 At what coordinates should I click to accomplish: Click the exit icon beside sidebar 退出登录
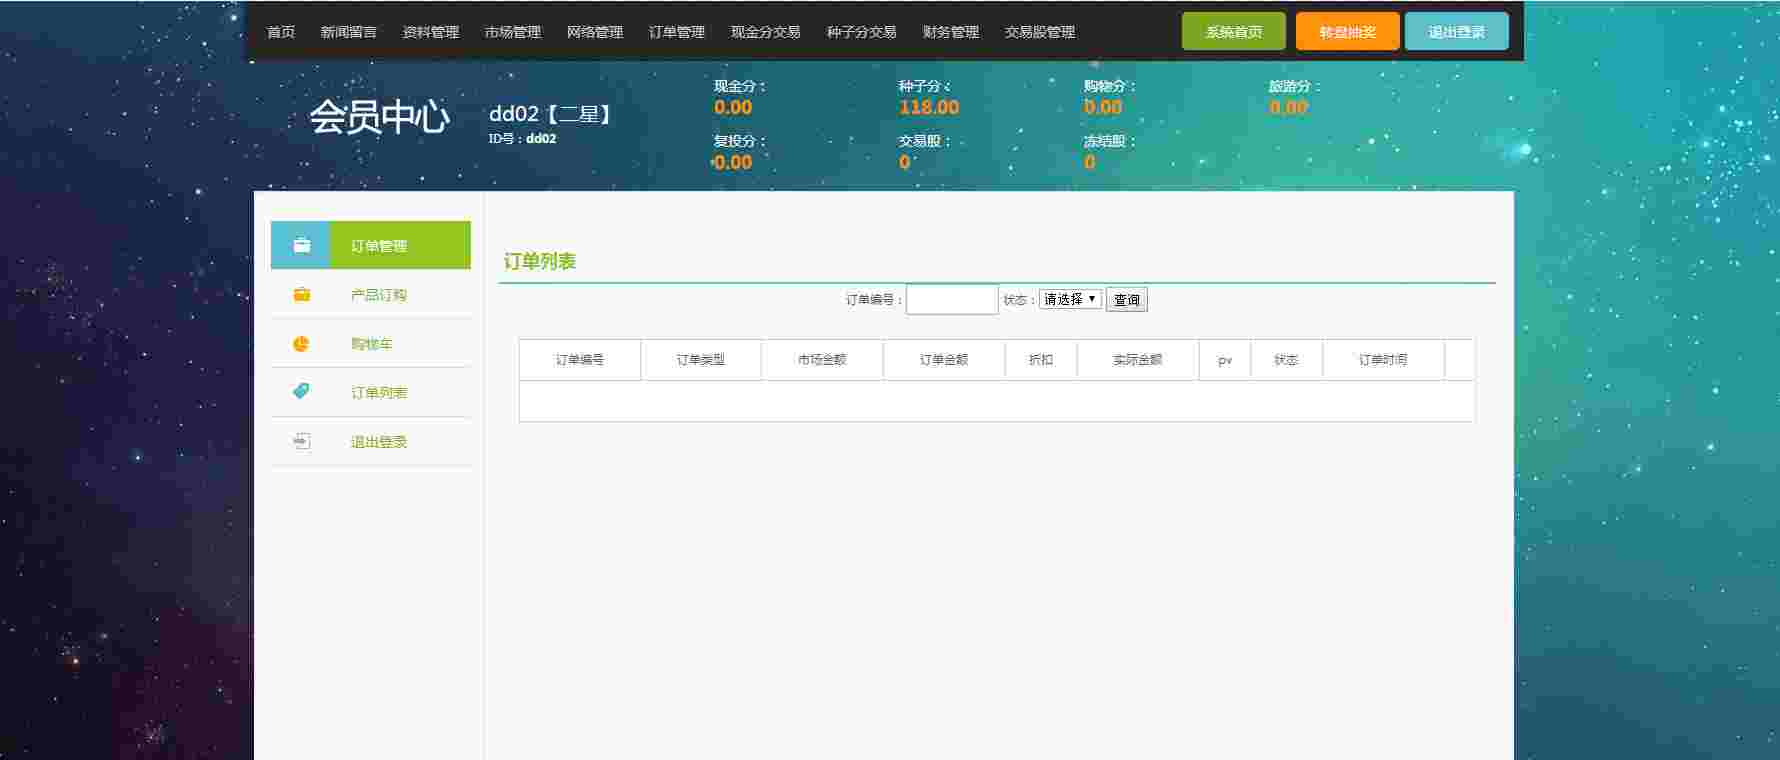click(x=301, y=441)
